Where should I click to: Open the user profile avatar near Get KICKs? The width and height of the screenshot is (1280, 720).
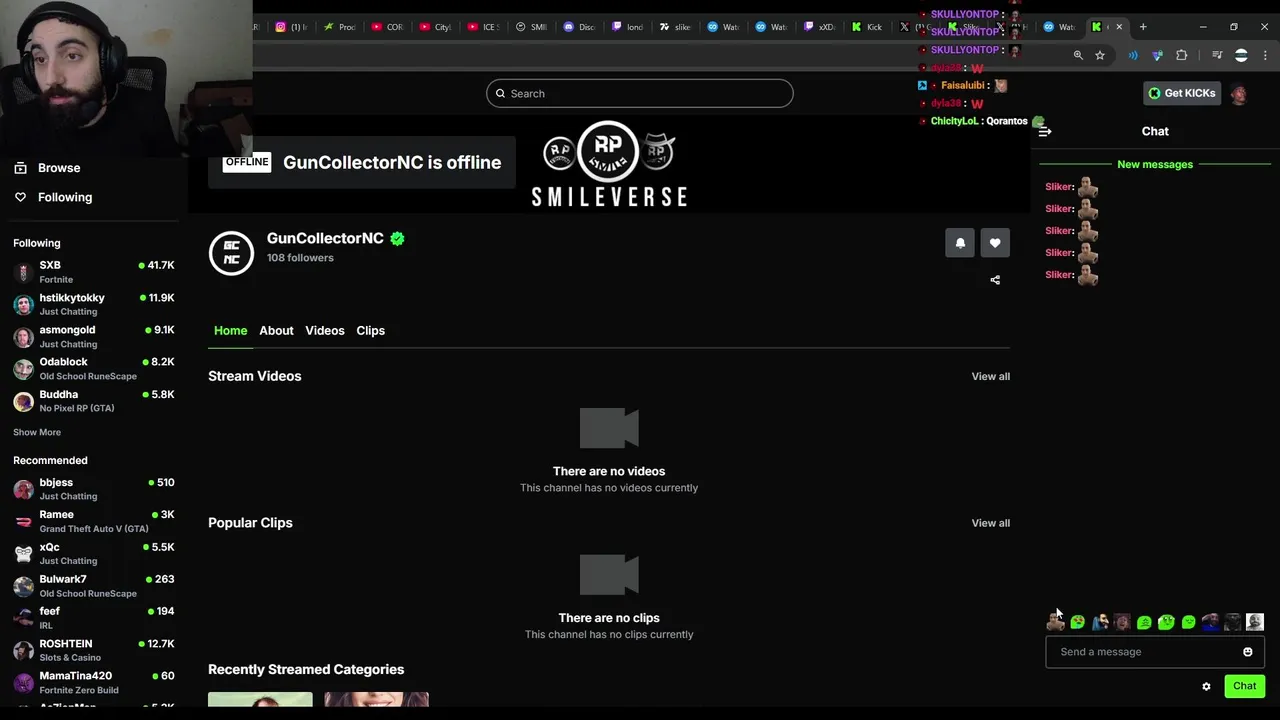coord(1239,94)
